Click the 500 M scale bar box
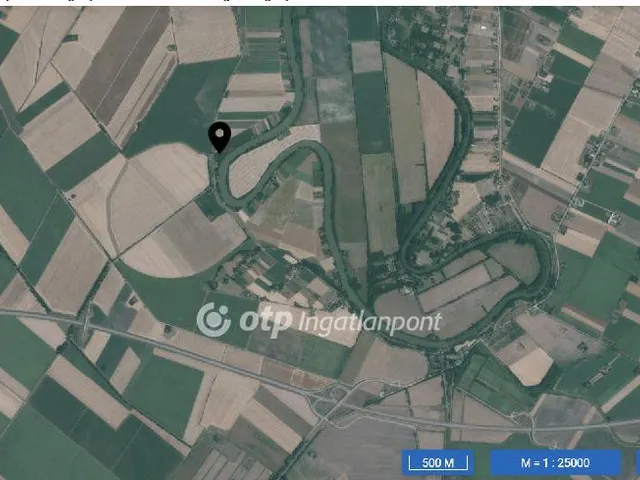Image resolution: width=640 pixels, height=480 pixels. pos(438,462)
